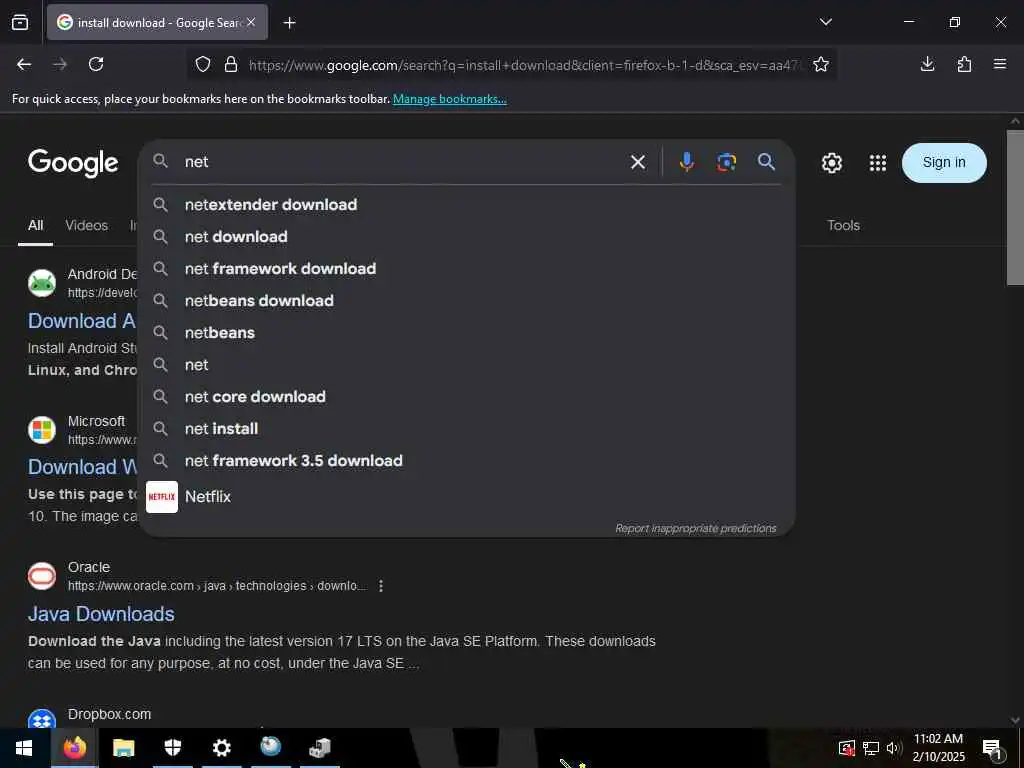Click Firefox in the taskbar
Screen dimensions: 1024x768
(x=74, y=748)
